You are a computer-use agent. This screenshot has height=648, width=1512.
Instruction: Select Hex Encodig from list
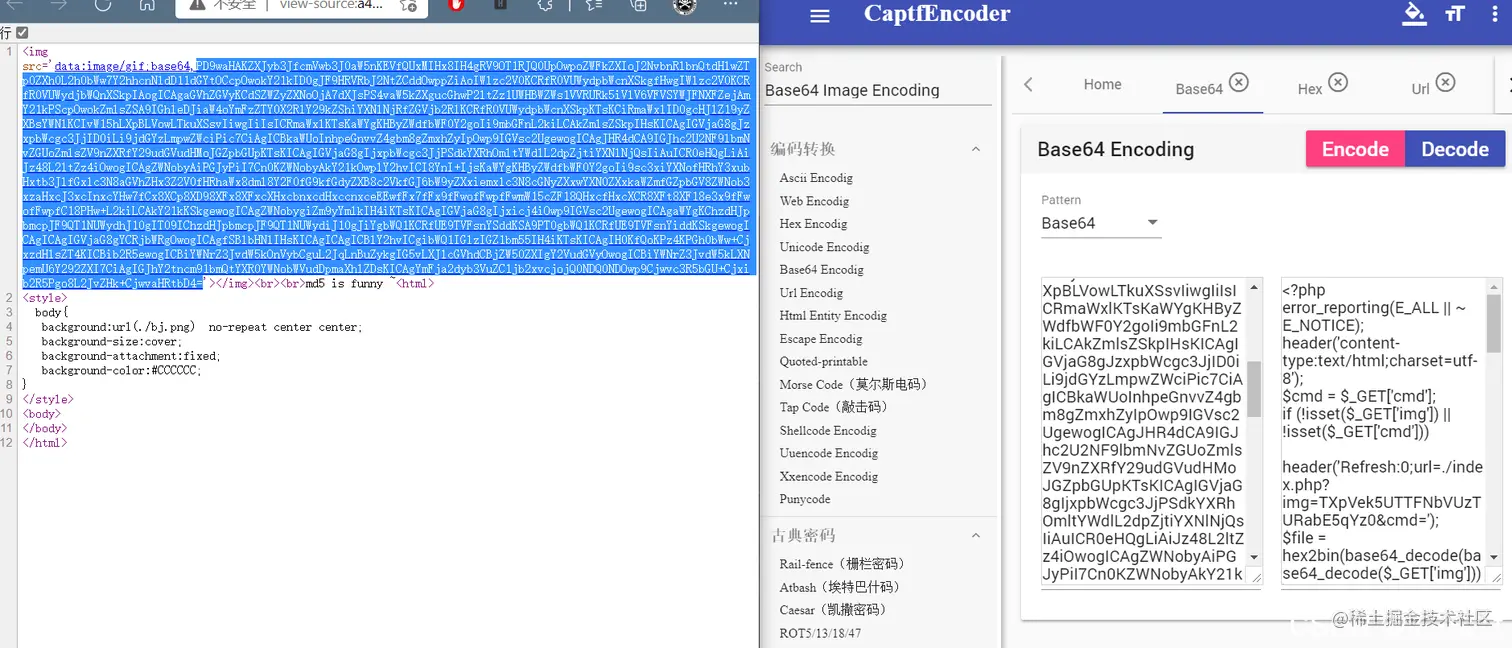(x=813, y=224)
